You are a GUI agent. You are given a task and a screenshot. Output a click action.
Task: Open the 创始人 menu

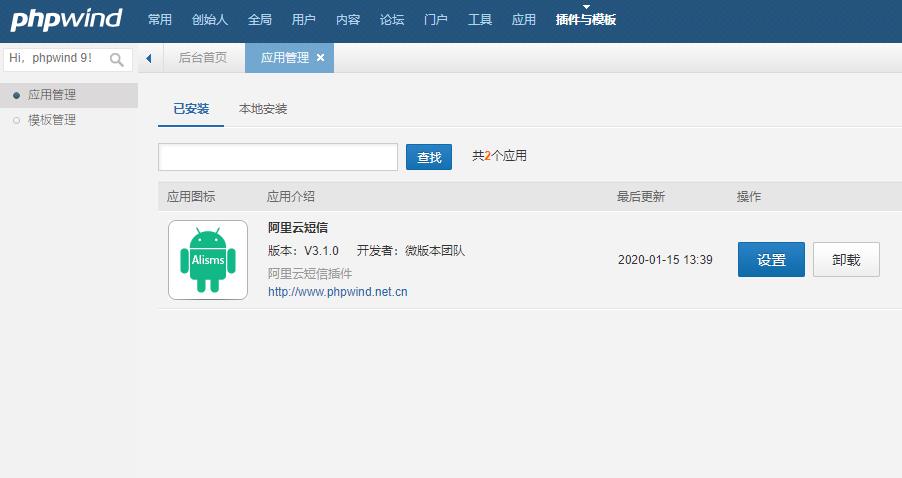pyautogui.click(x=210, y=20)
